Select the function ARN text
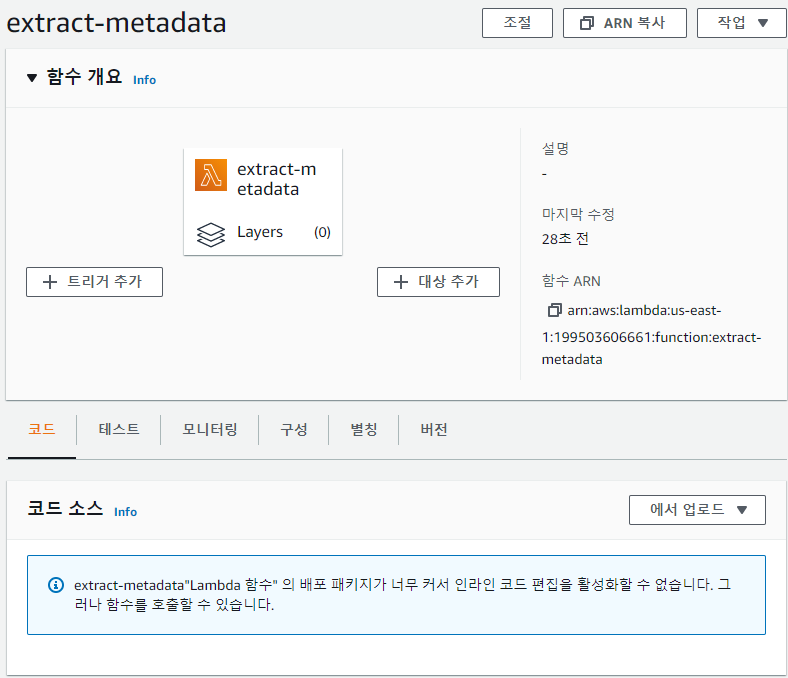 pos(651,335)
